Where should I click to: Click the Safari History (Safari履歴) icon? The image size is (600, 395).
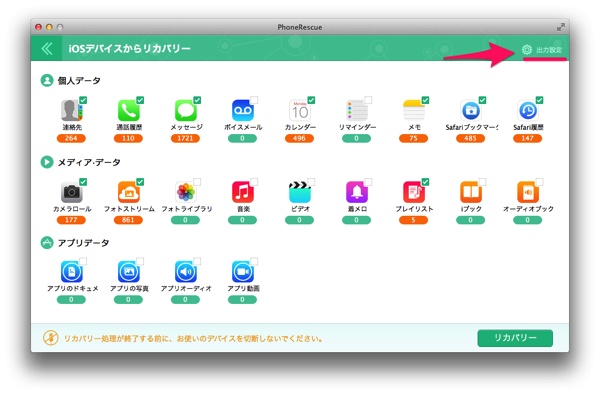click(527, 111)
